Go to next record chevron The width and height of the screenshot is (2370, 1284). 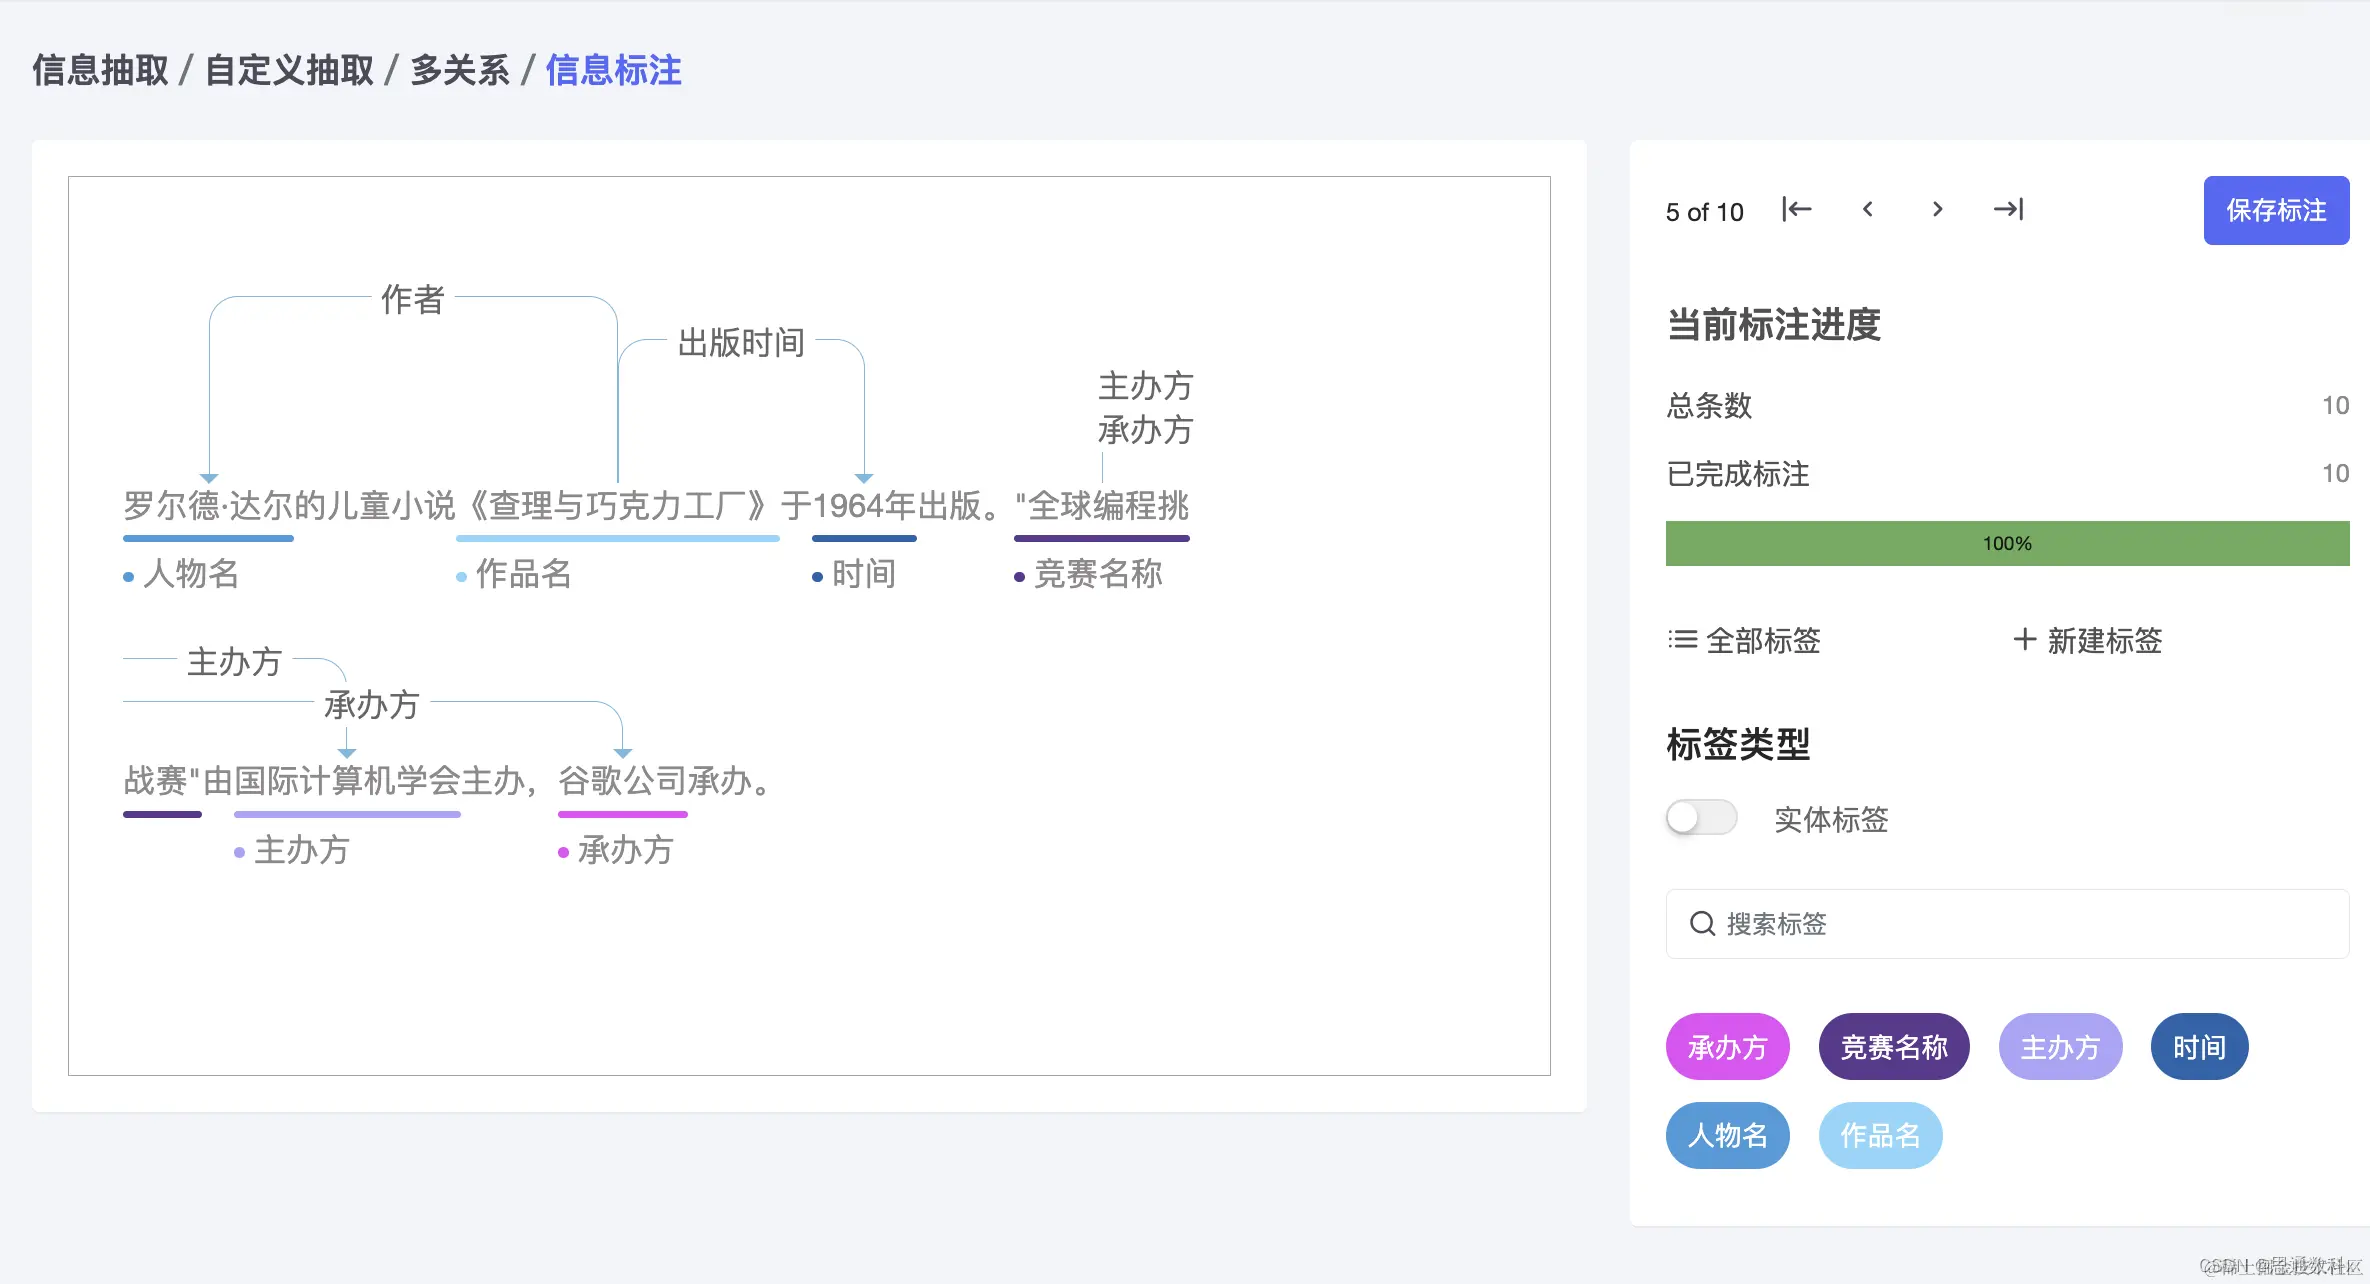(x=1937, y=209)
